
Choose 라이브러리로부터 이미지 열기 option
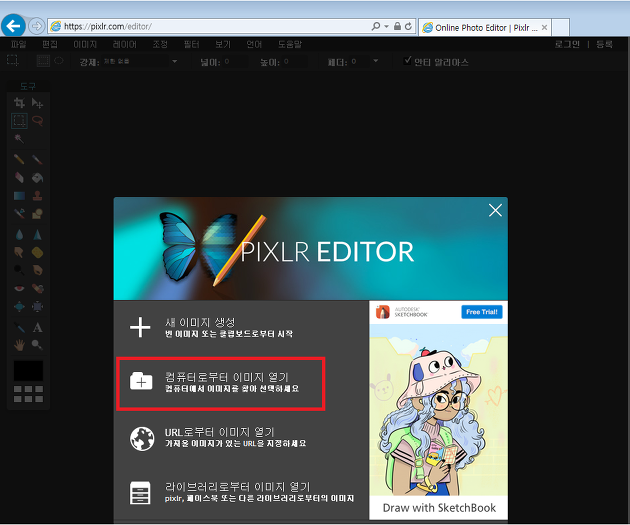click(x=241, y=492)
